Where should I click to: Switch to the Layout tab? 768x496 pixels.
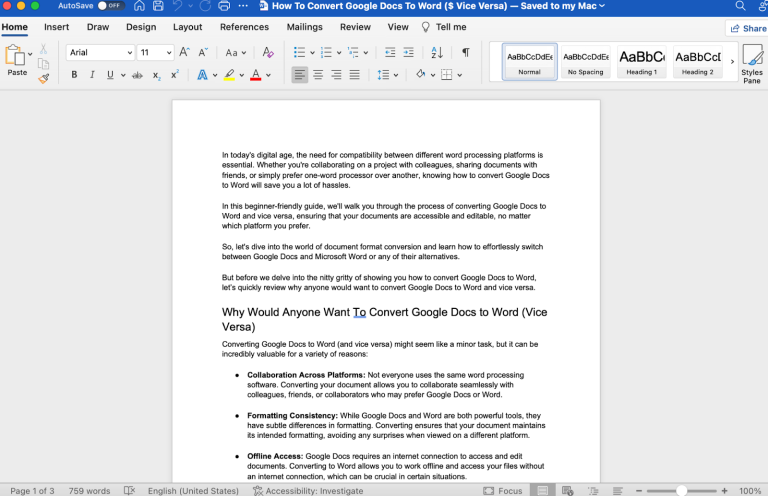coord(188,27)
